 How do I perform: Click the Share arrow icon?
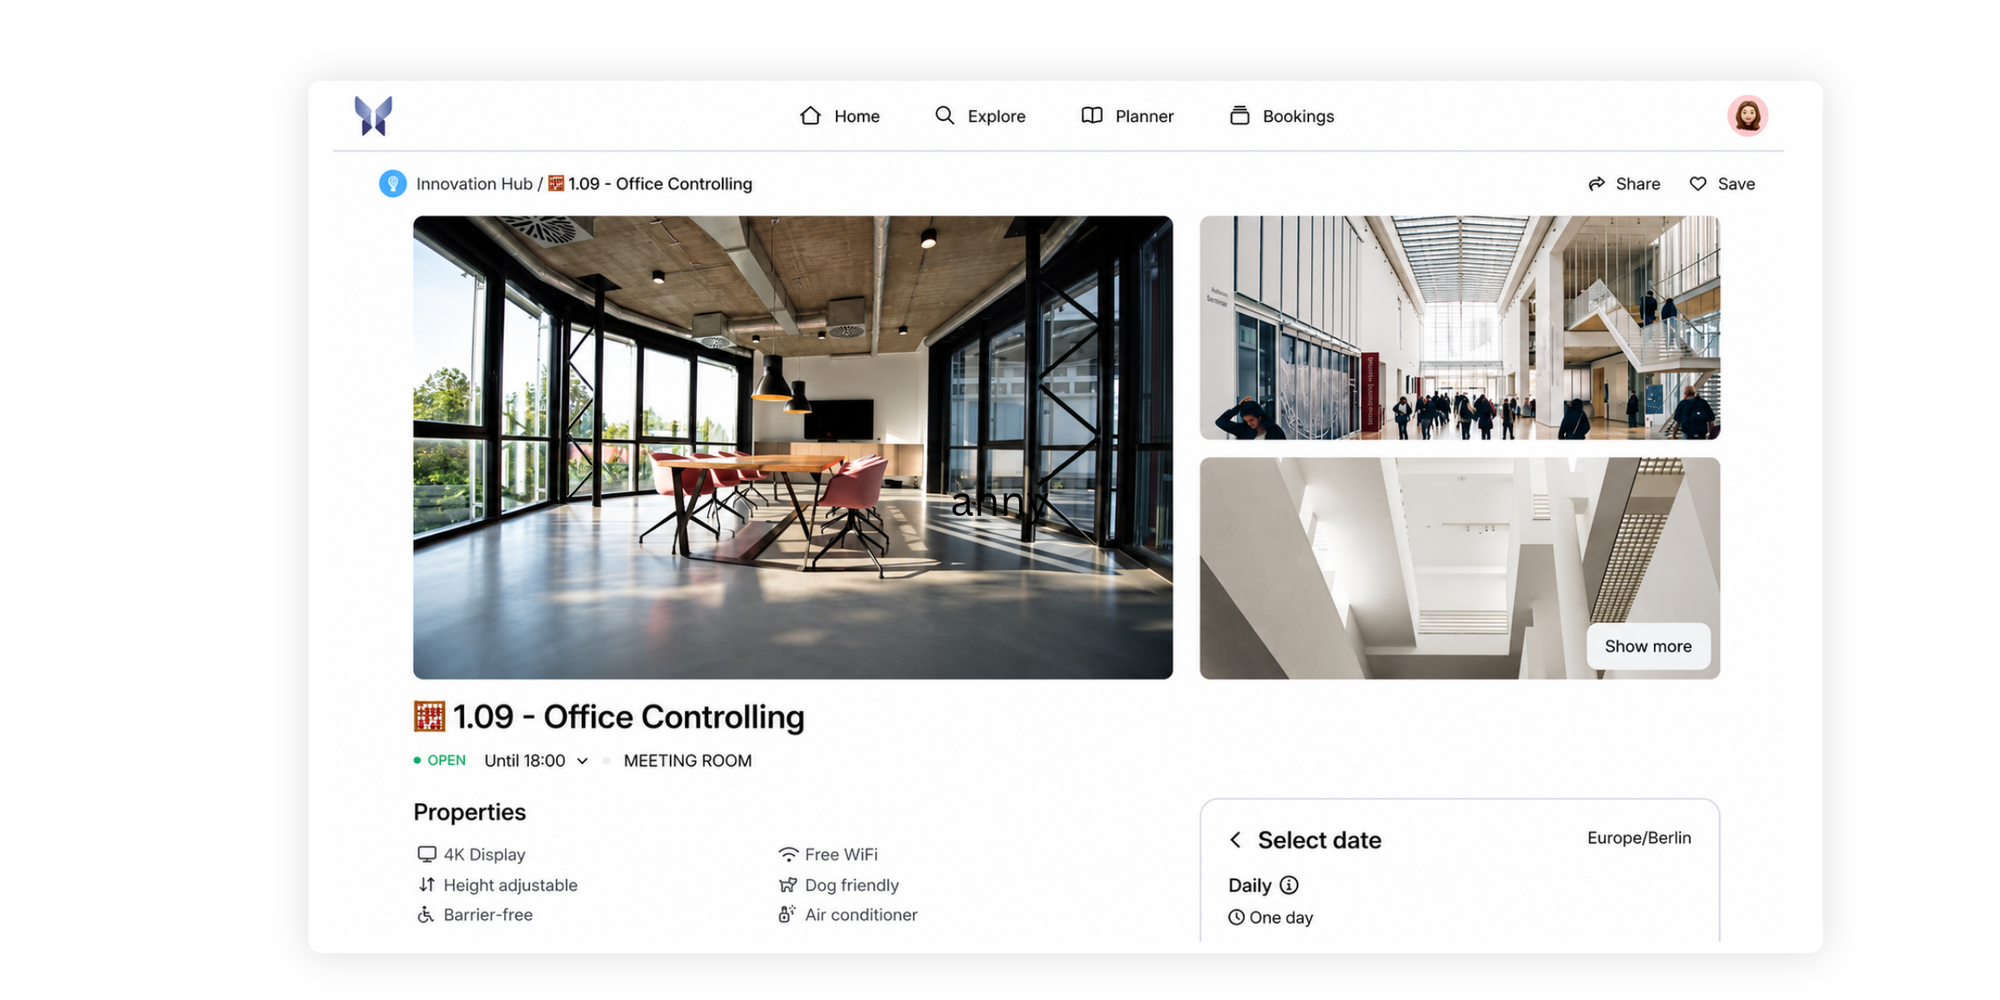point(1597,184)
